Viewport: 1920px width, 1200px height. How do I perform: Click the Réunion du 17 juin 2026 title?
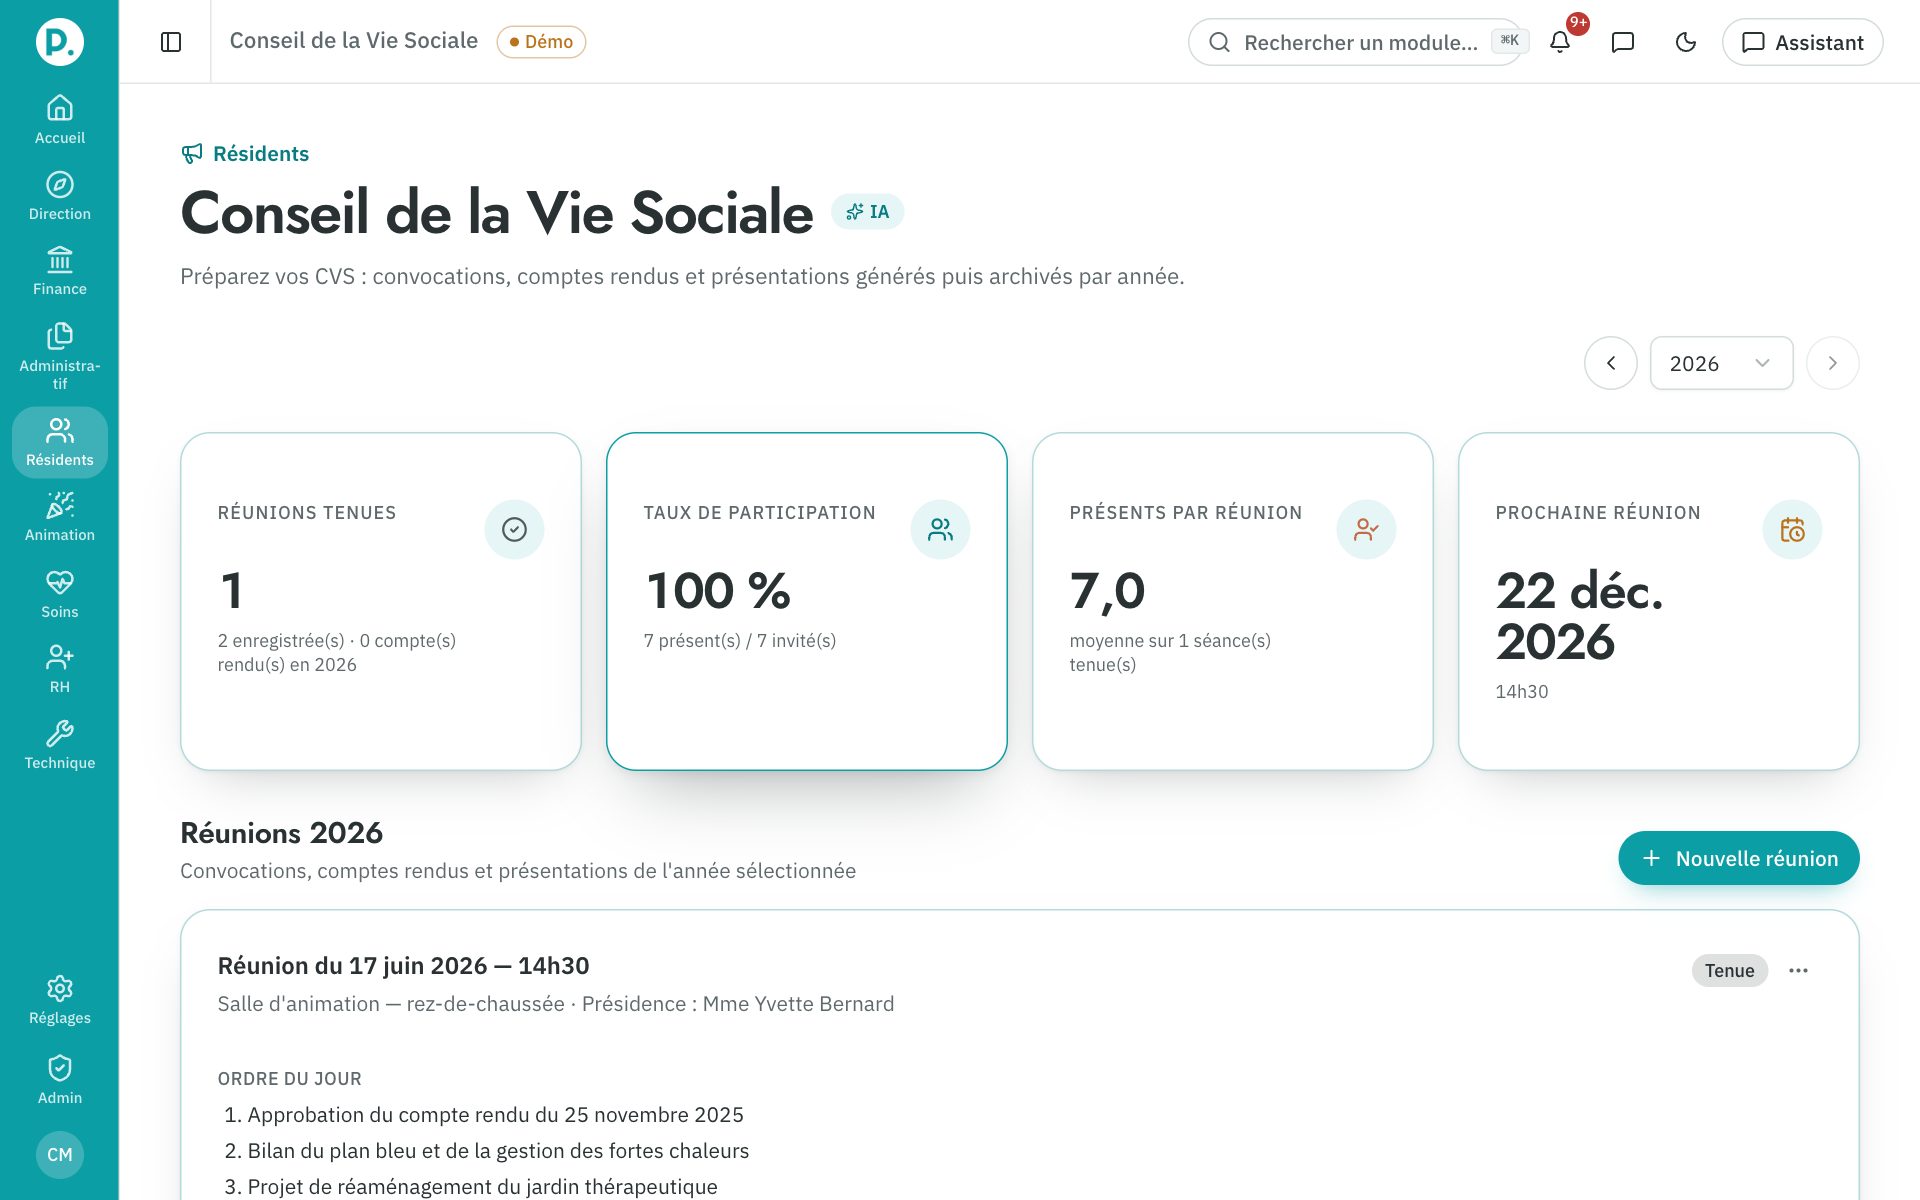(403, 966)
